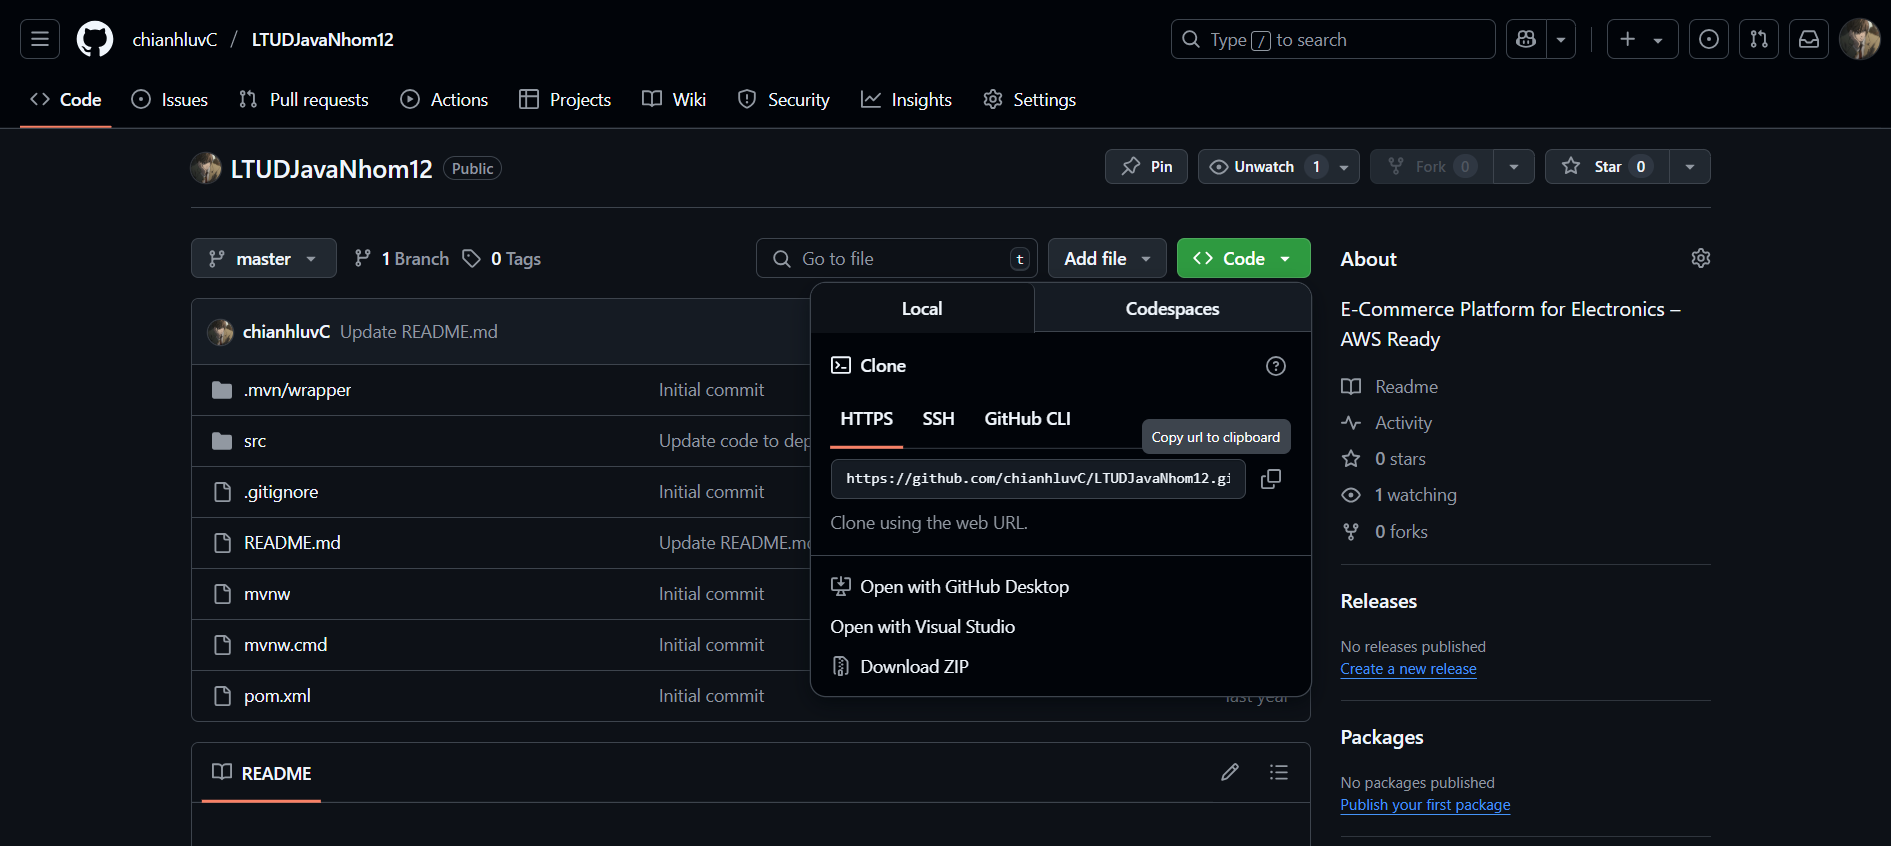This screenshot has height=846, width=1891.
Task: Open chianhluvC owner link in breadcrumb
Action: click(175, 40)
